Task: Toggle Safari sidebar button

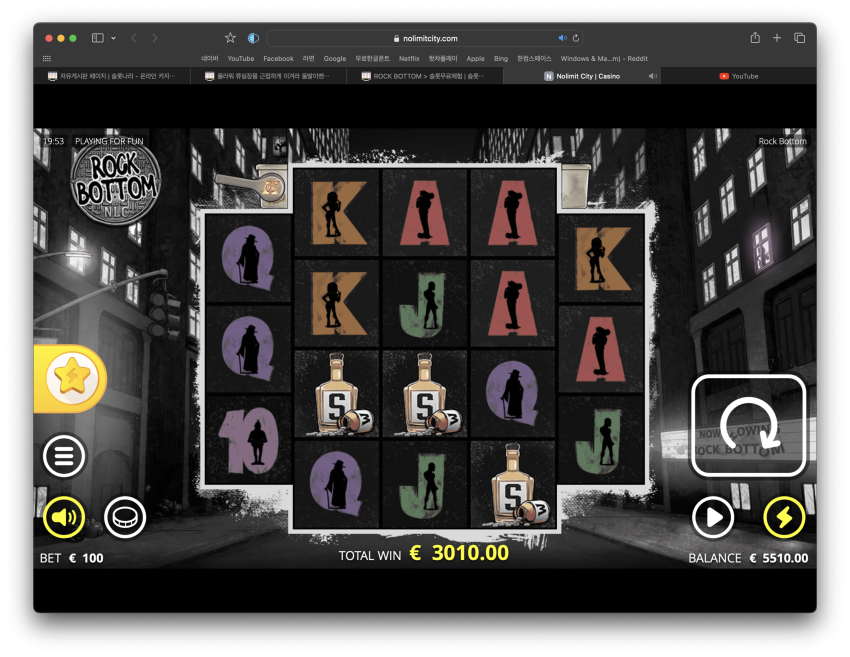Action: (98, 38)
